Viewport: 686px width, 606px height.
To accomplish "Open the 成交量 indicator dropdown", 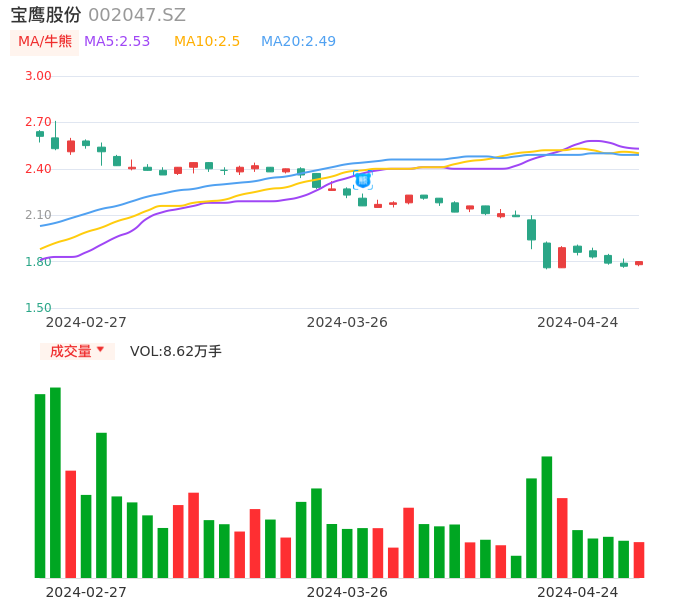I will pos(77,351).
